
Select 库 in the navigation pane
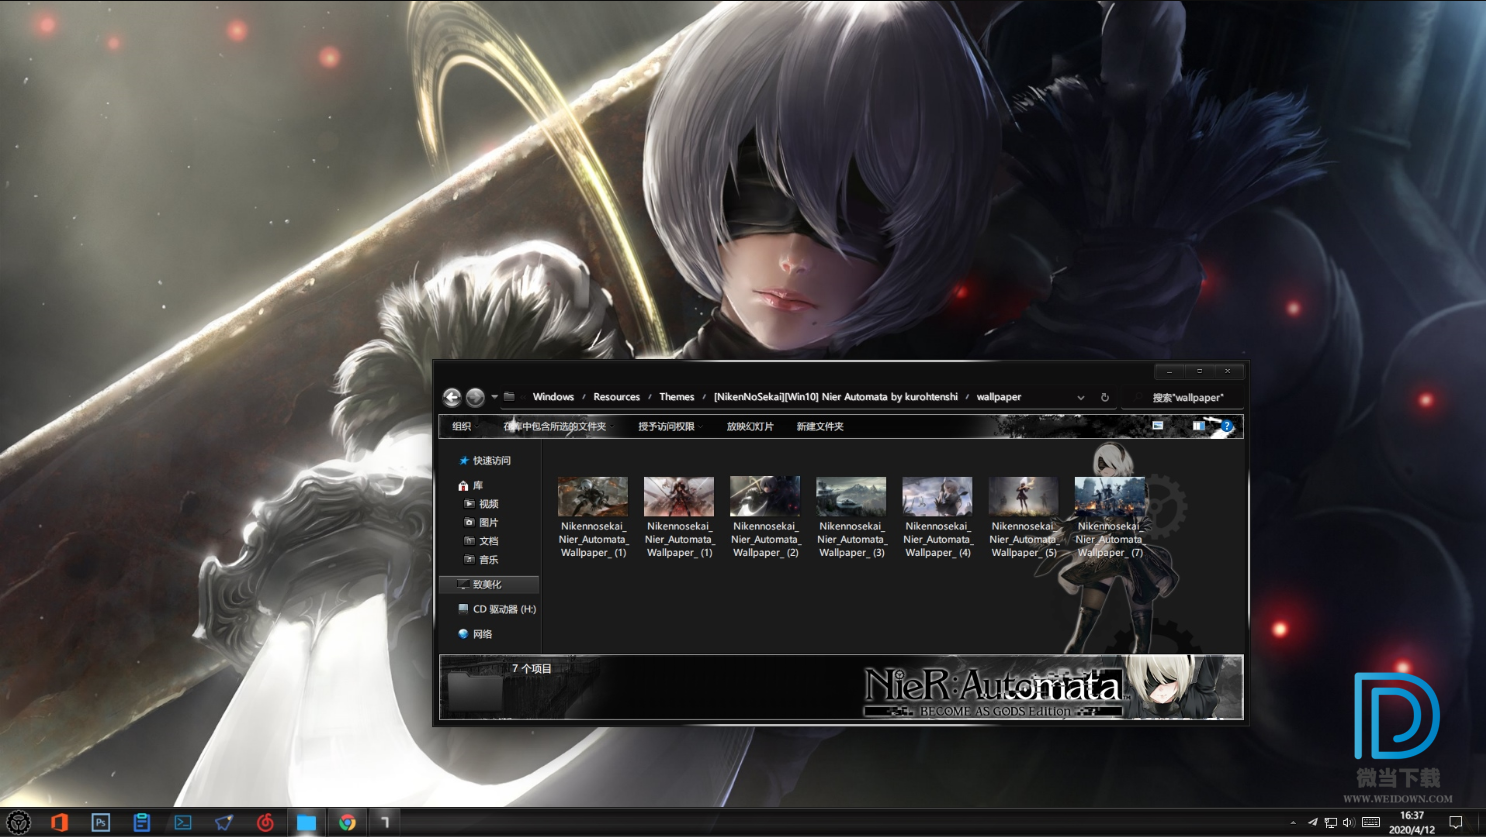(x=471, y=486)
